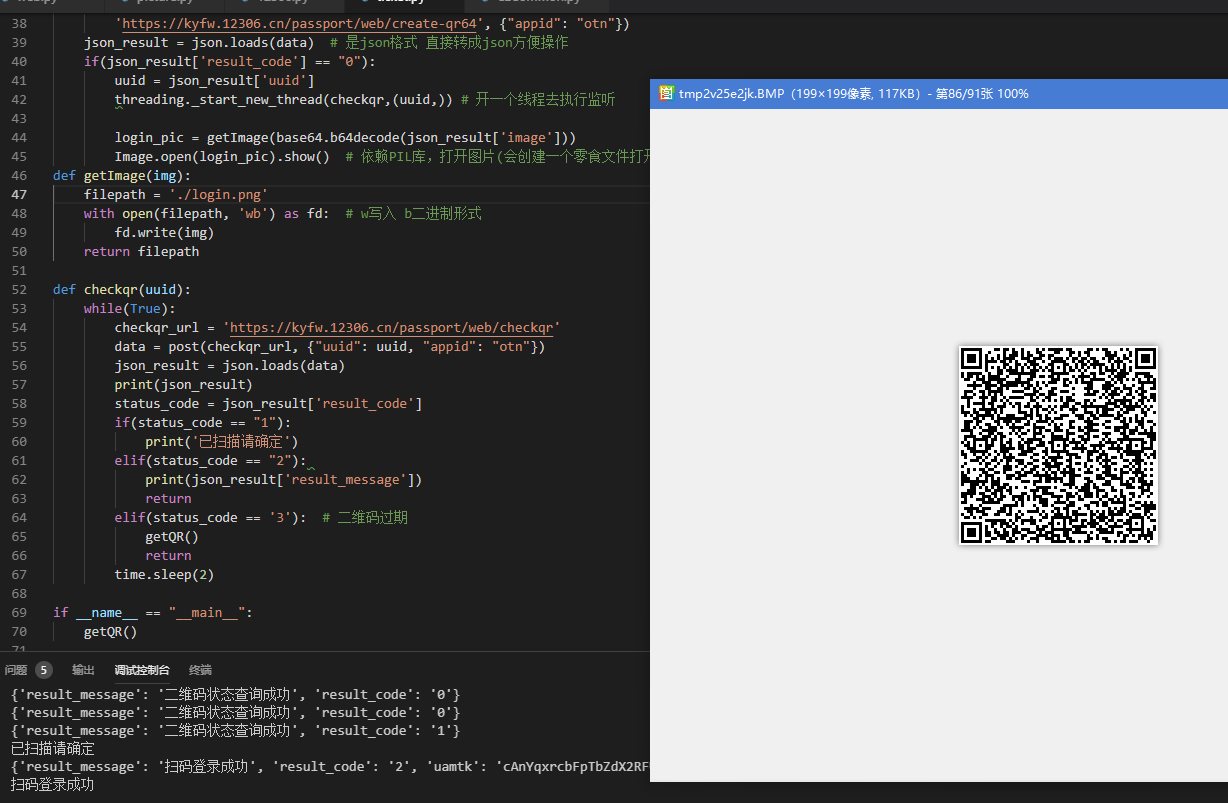Click "uuid = json_result['uuid']" line
Image resolution: width=1228 pixels, height=803 pixels.
coord(214,81)
